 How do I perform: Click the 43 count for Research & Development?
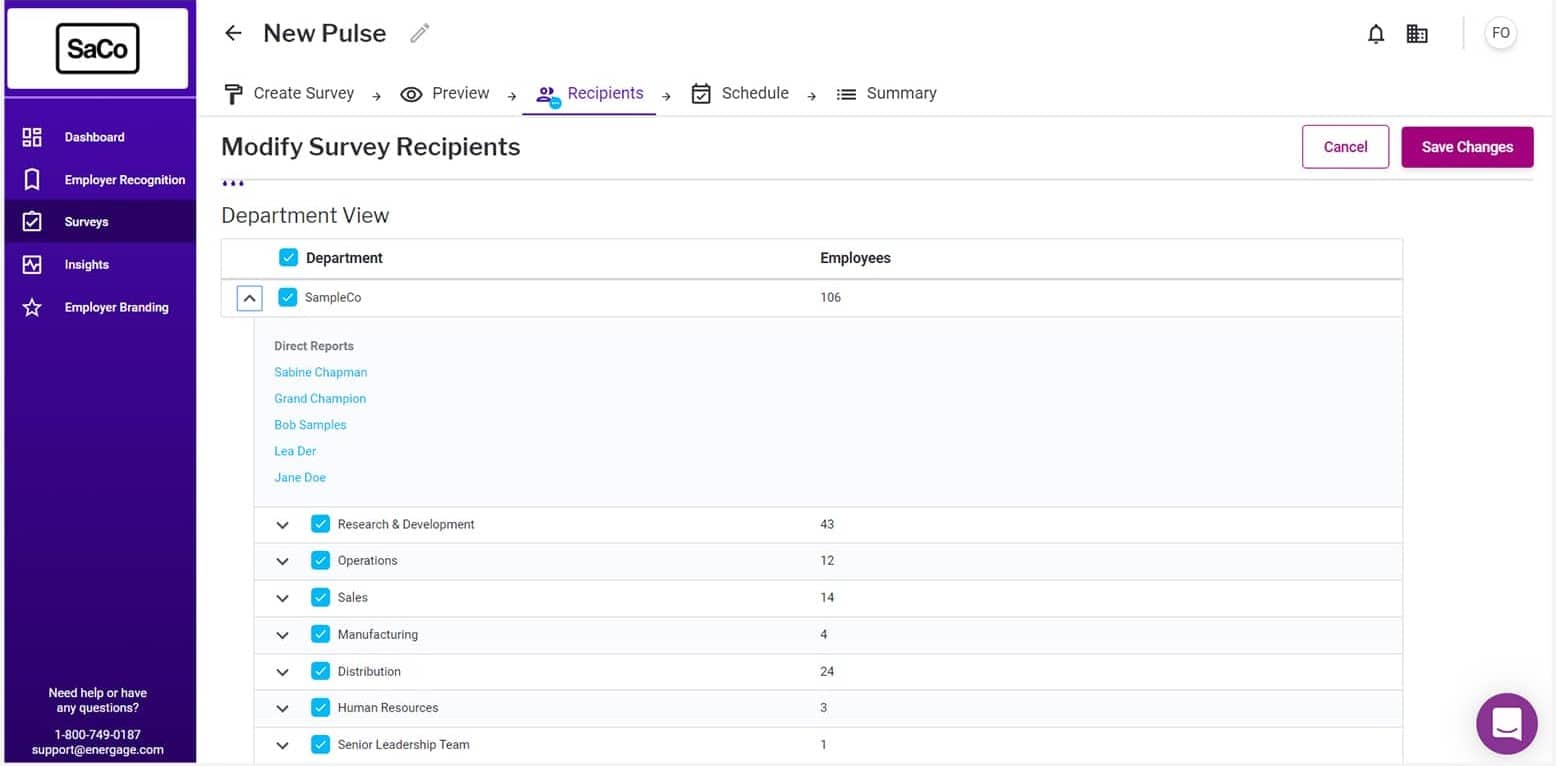click(827, 525)
